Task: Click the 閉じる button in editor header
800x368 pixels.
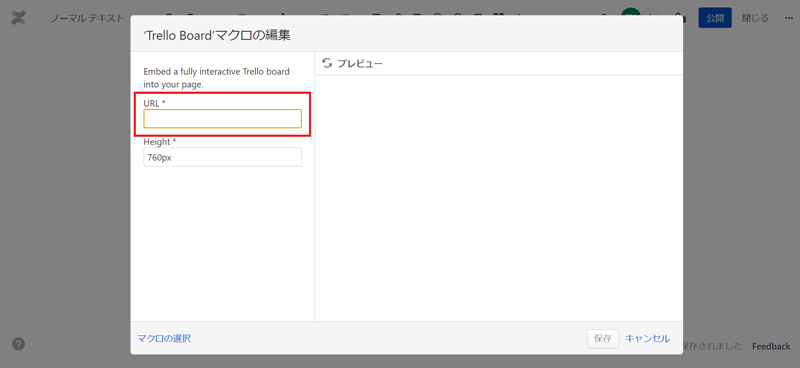Action: pos(755,18)
